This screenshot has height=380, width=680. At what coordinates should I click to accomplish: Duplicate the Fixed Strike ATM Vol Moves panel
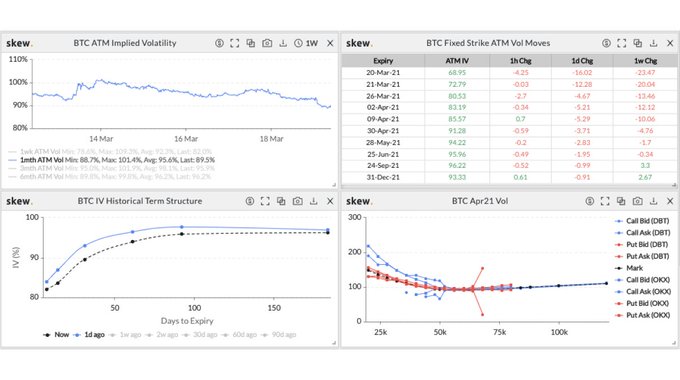[638, 43]
